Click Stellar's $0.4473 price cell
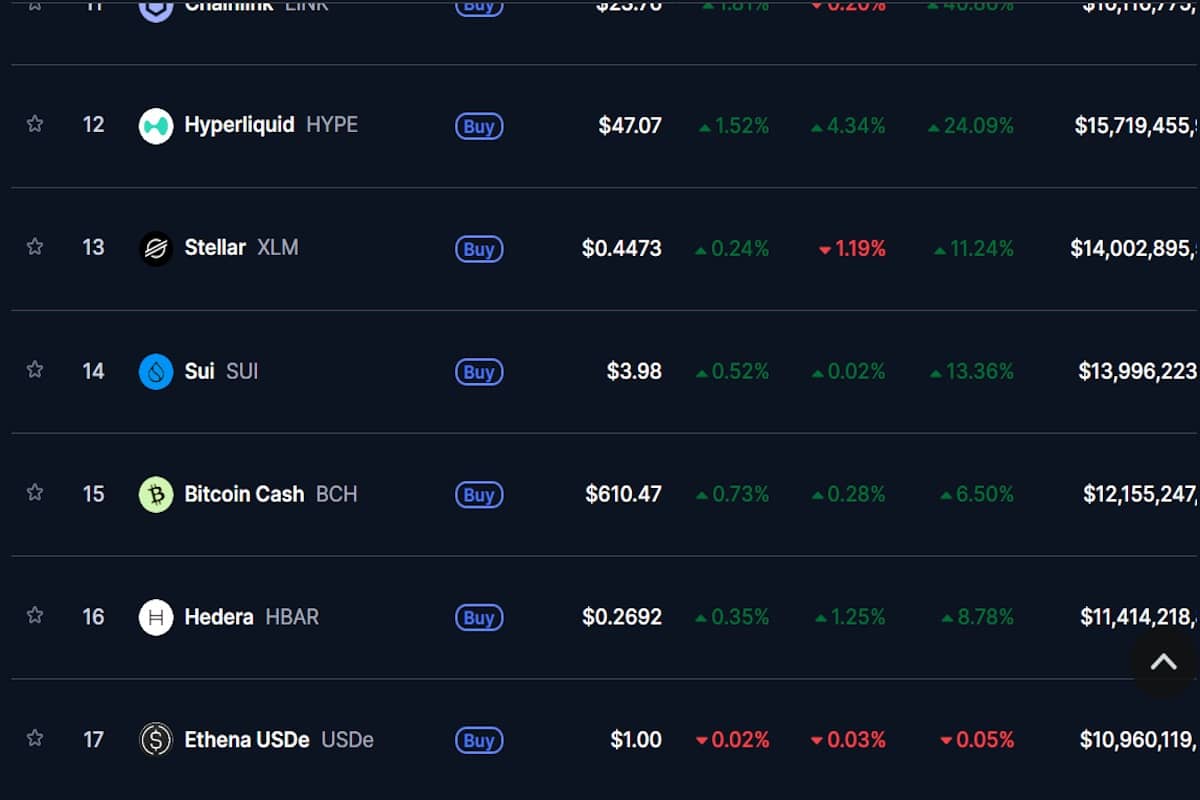This screenshot has width=1200, height=800. pyautogui.click(x=621, y=248)
